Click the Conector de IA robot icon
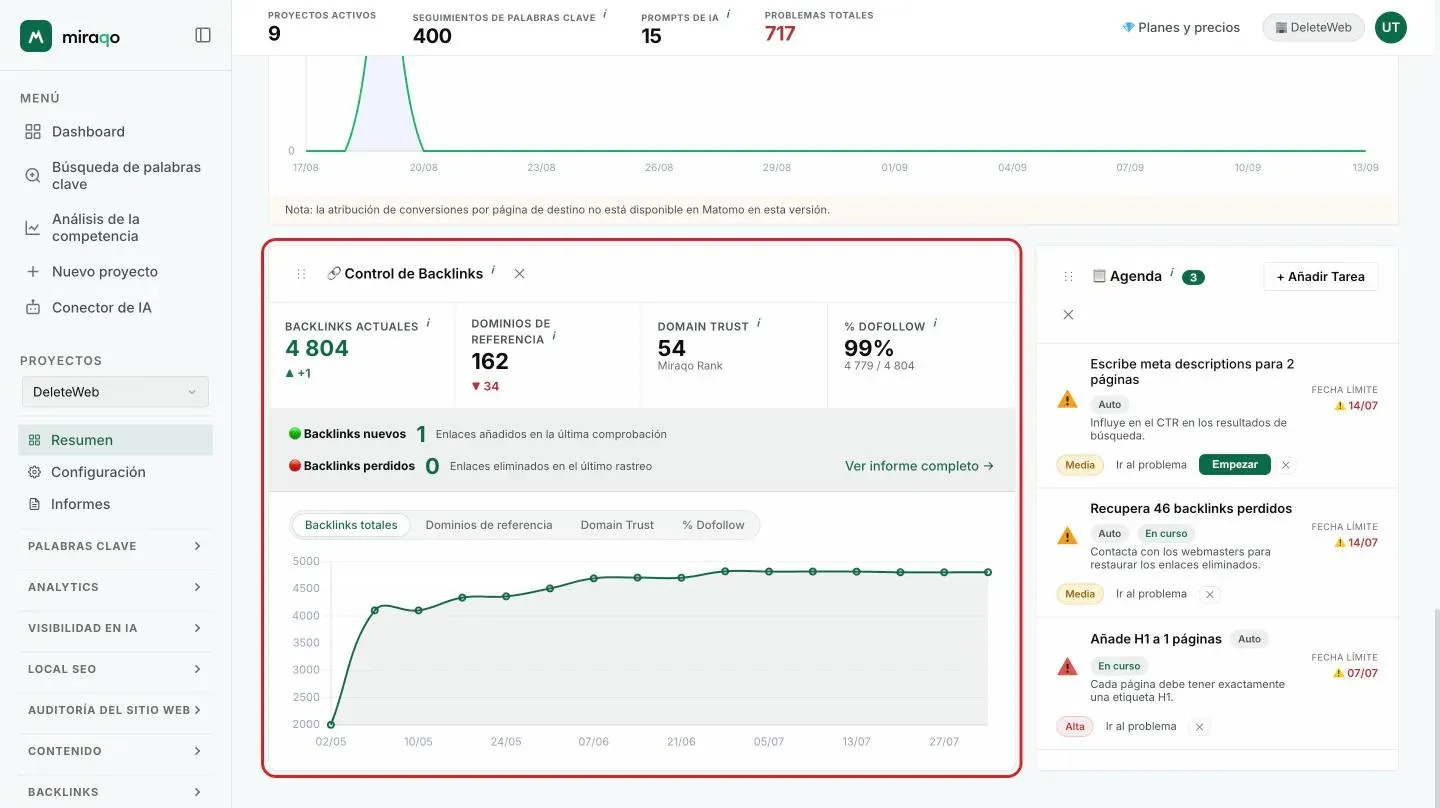 33,308
